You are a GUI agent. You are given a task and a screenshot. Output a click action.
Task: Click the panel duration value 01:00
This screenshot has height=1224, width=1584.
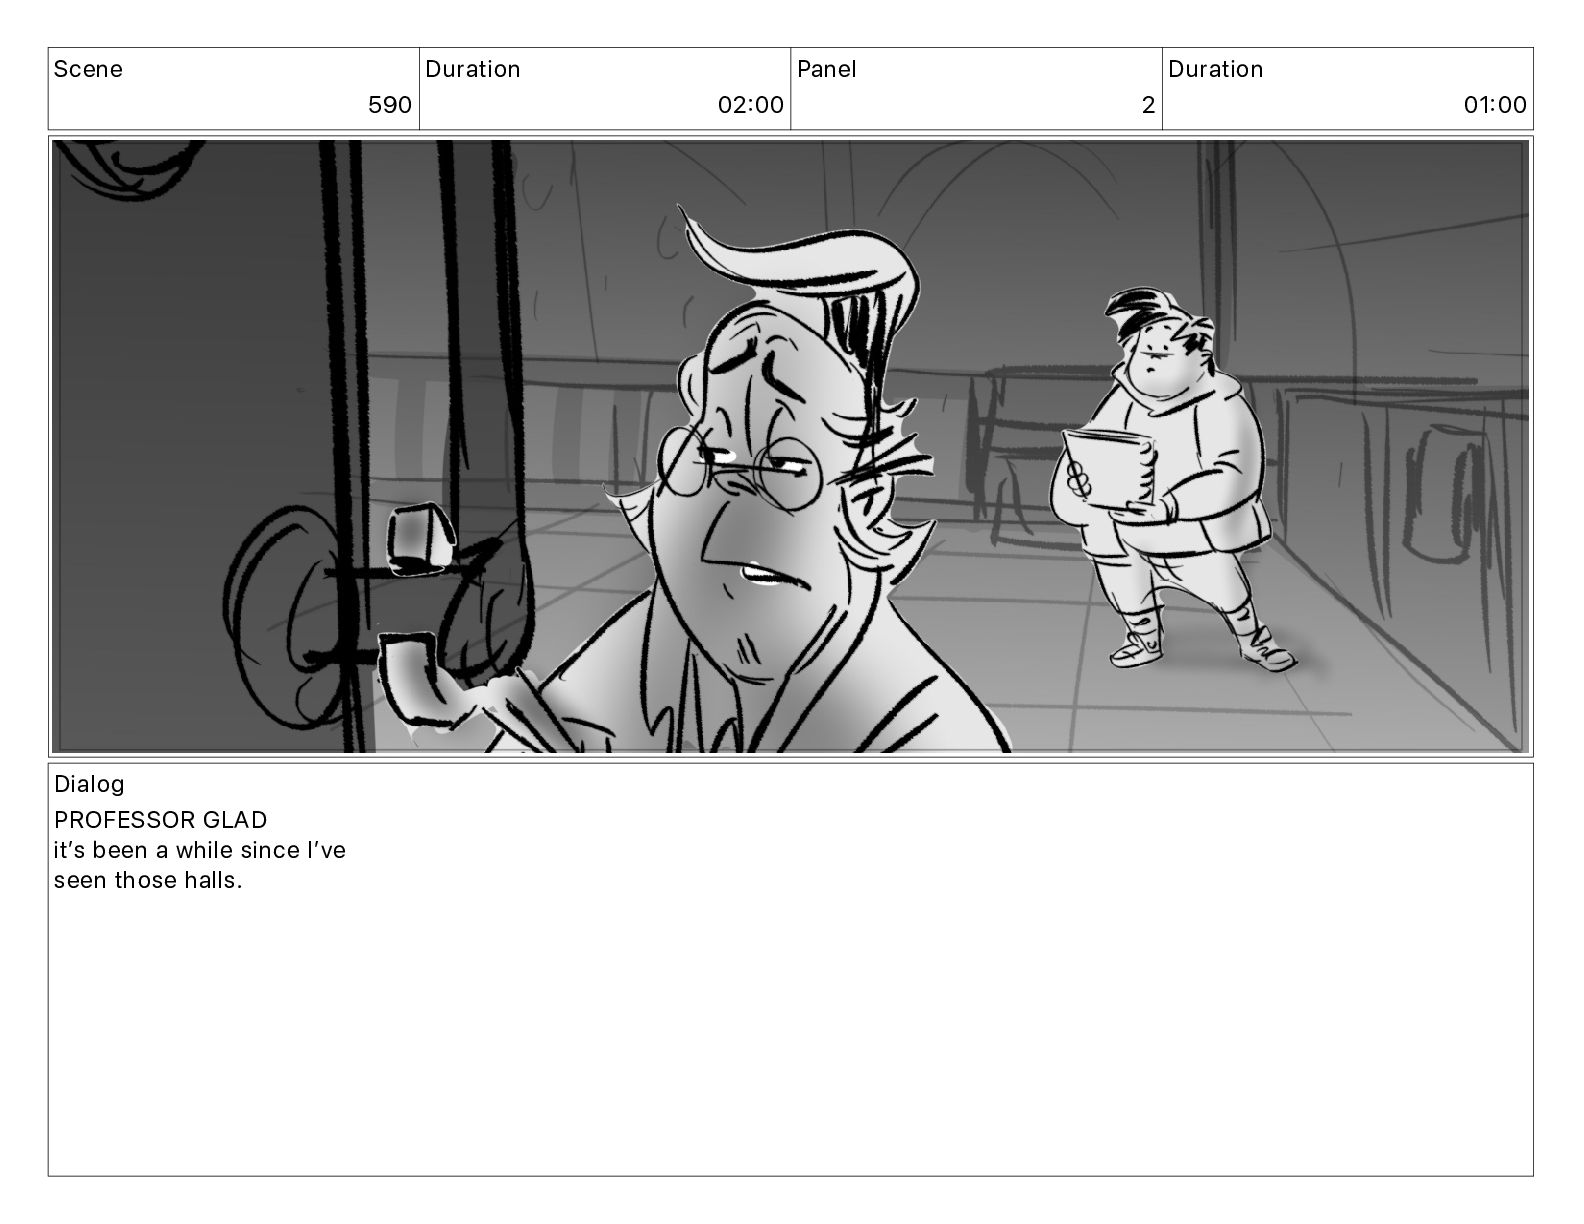tap(1495, 105)
